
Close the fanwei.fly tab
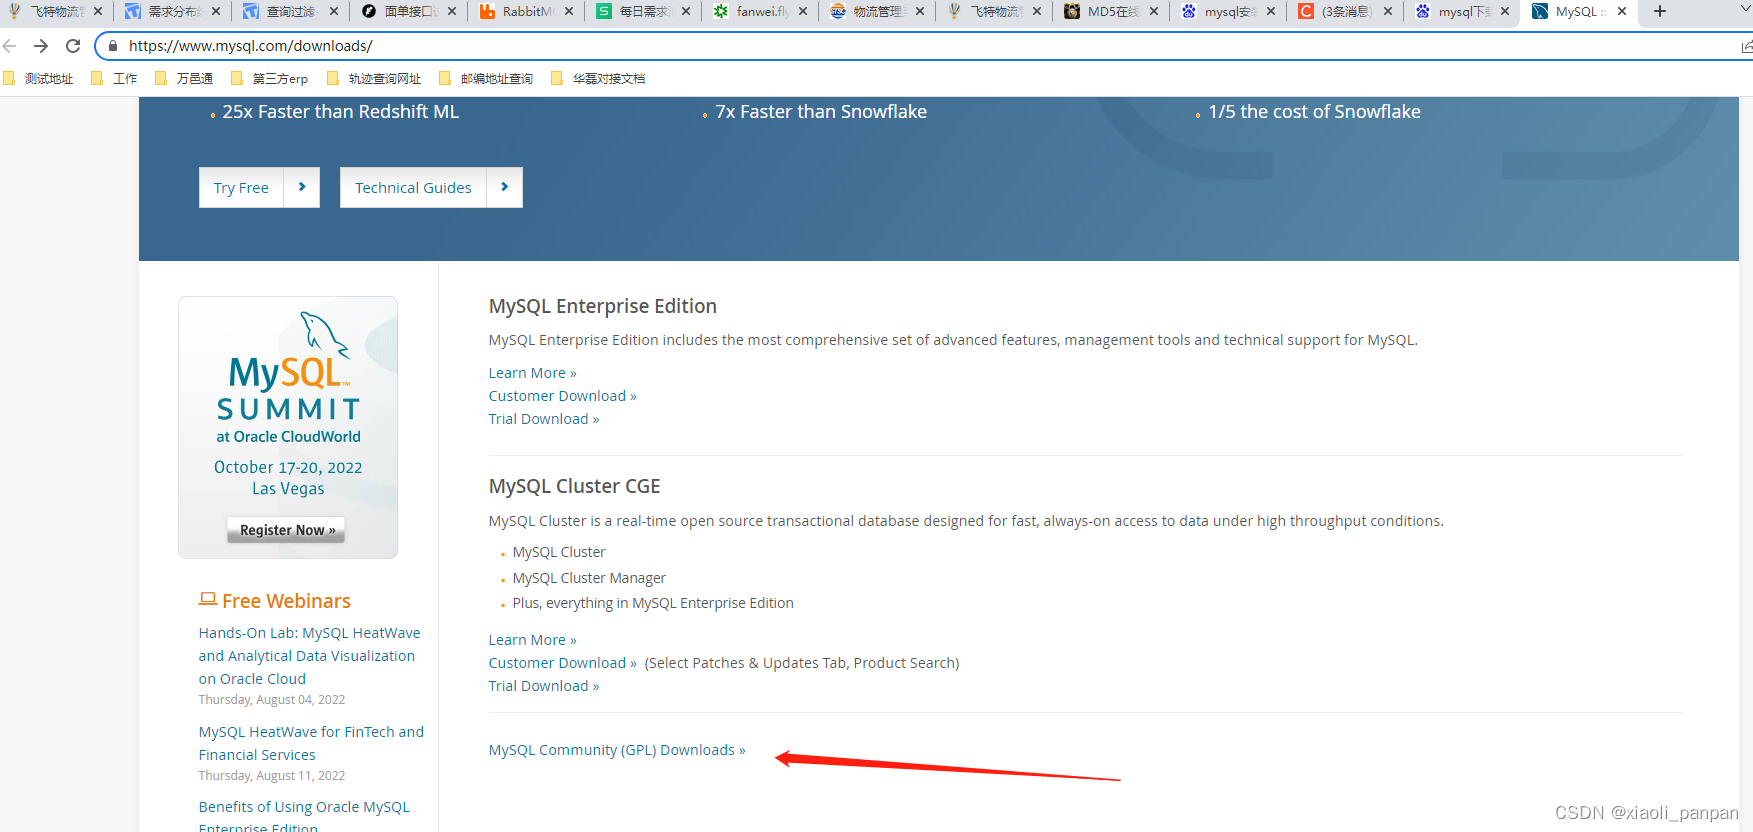pos(803,11)
